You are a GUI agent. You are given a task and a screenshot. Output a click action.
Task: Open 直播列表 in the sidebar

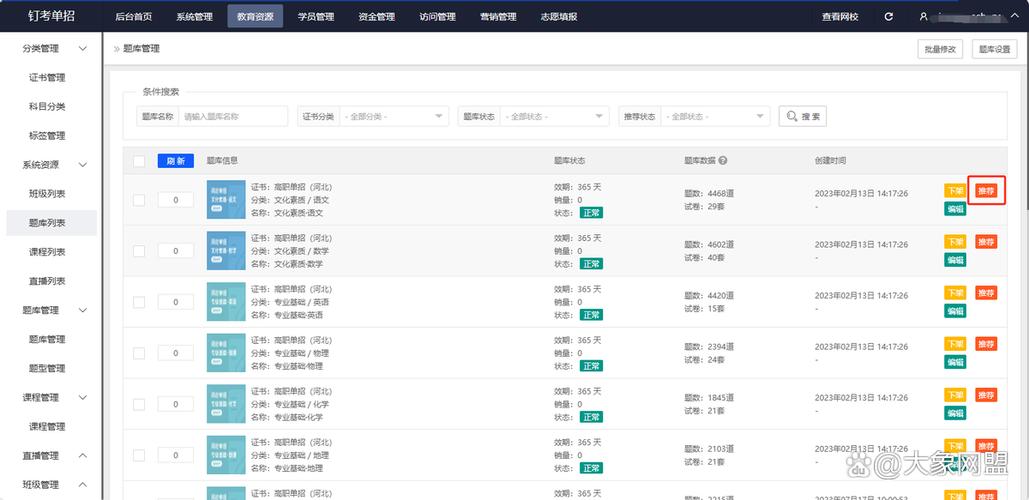coord(47,281)
